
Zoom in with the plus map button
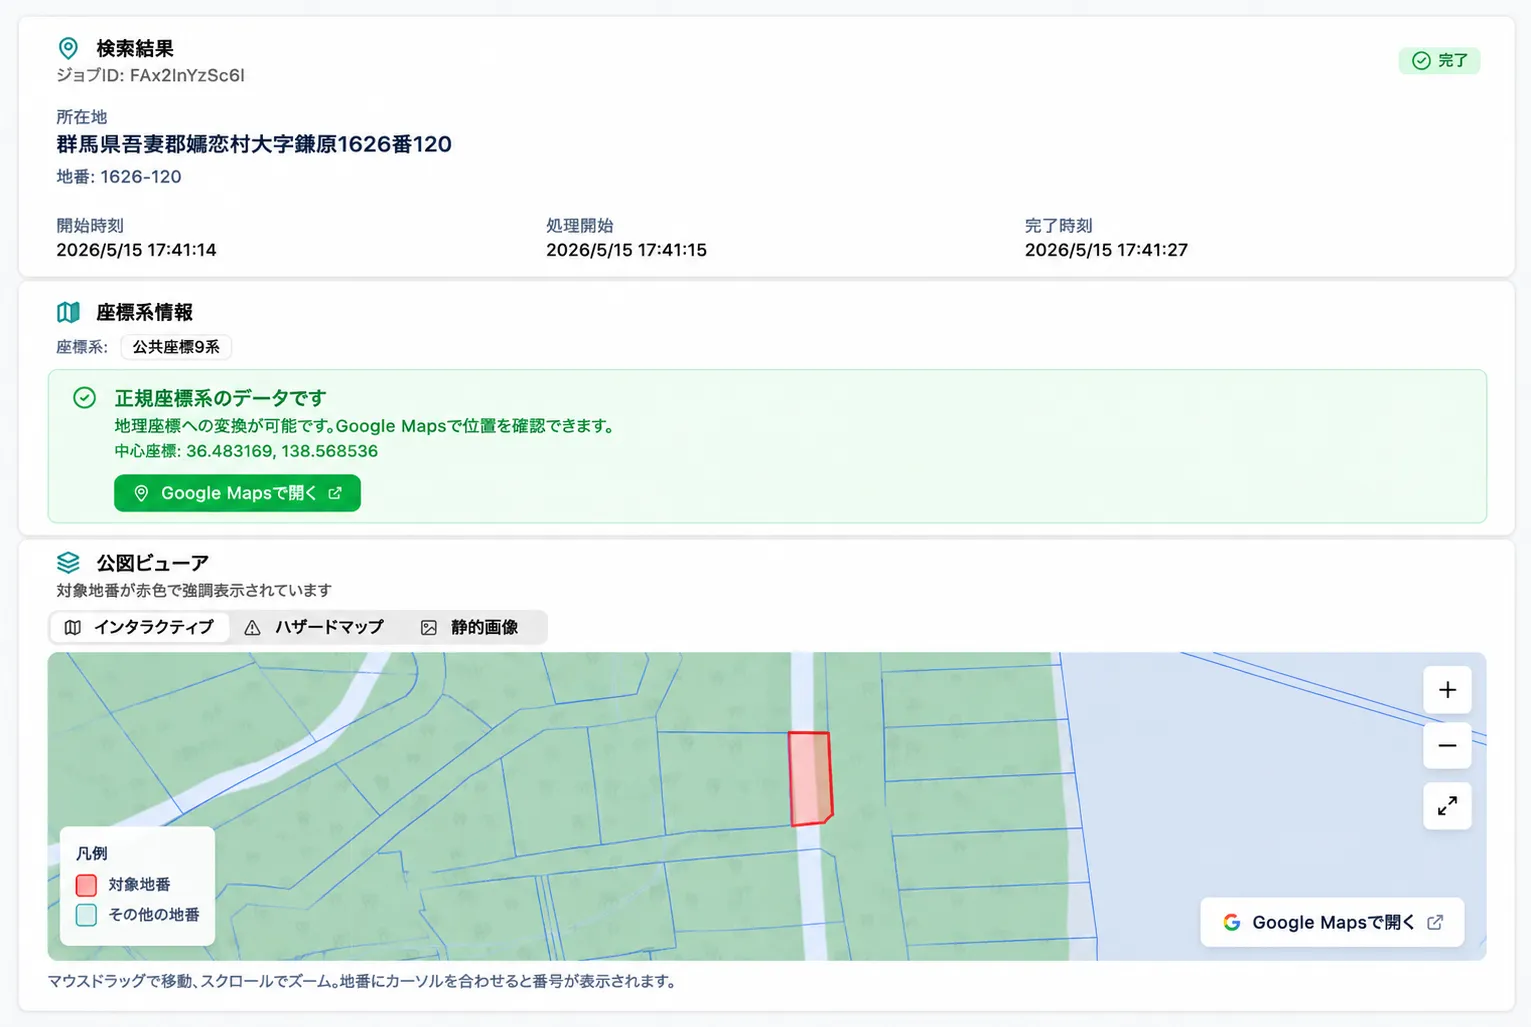click(1447, 690)
